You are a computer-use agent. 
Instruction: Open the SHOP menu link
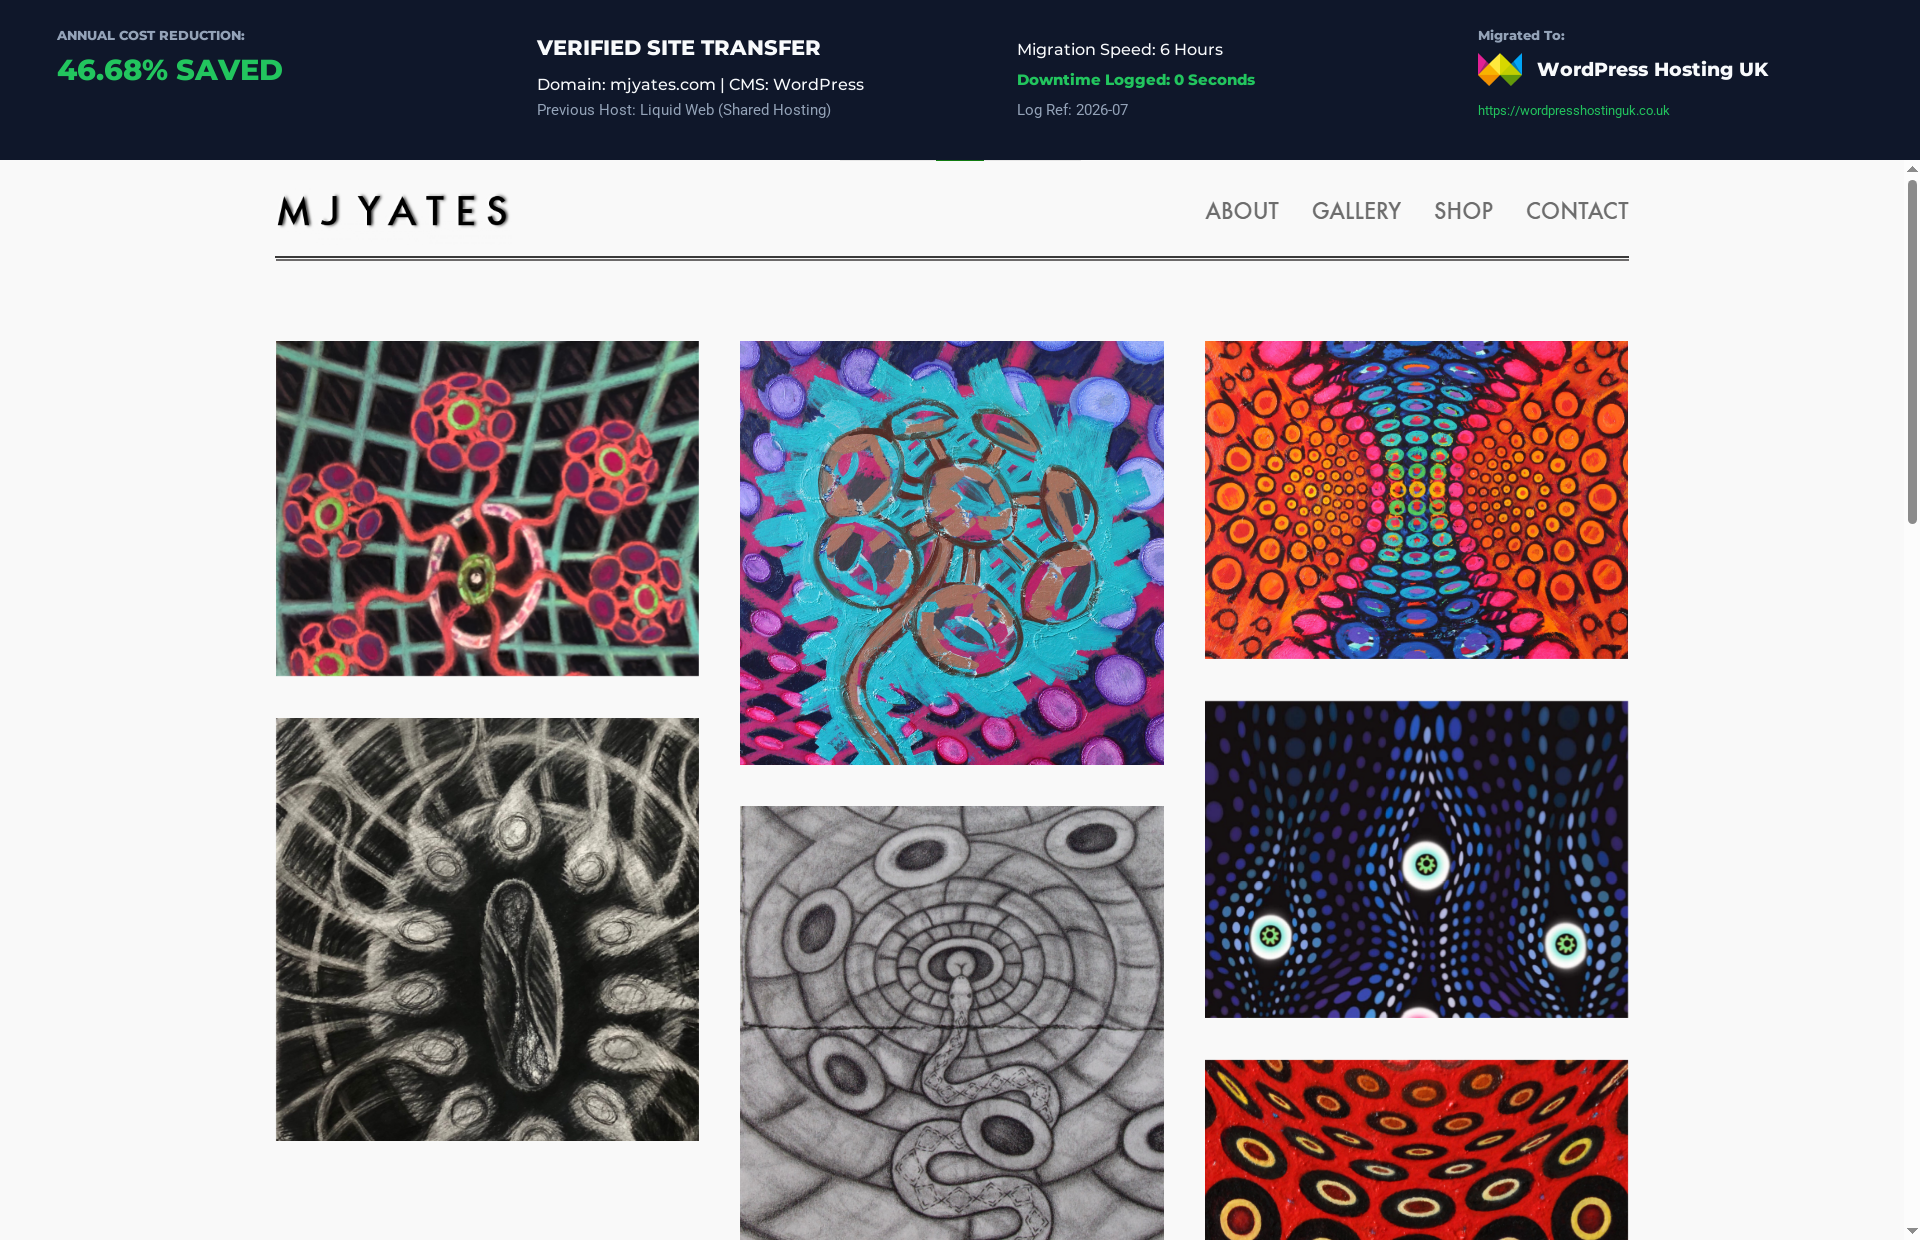point(1463,211)
